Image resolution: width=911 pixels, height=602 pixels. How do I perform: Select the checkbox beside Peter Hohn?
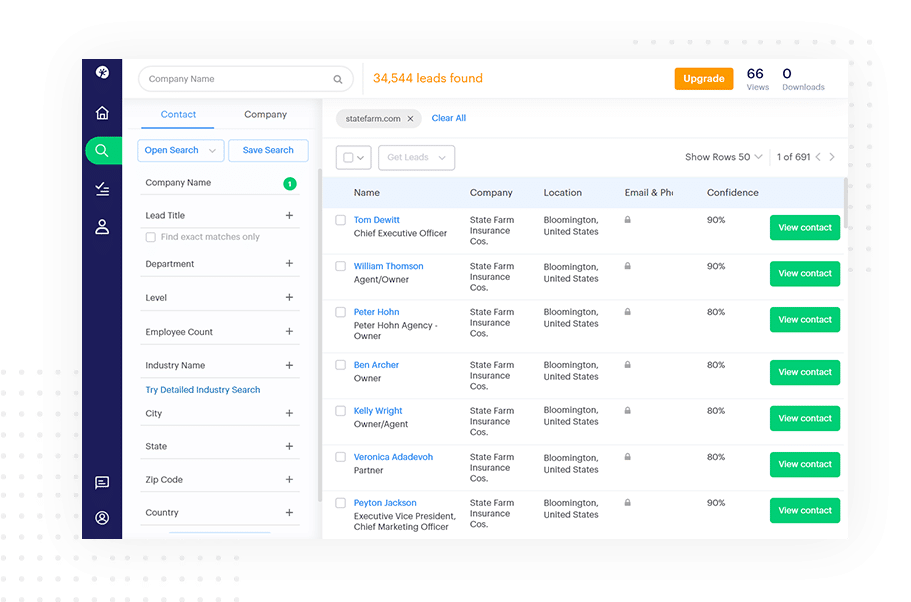340,311
